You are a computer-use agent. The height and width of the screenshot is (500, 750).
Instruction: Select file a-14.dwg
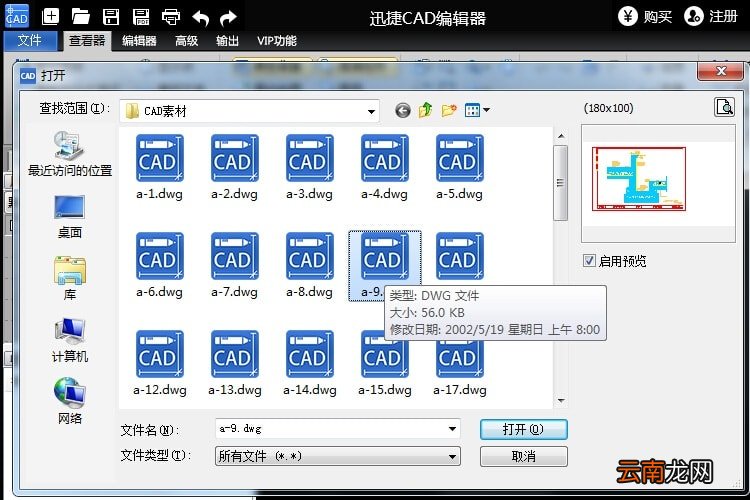click(x=309, y=363)
